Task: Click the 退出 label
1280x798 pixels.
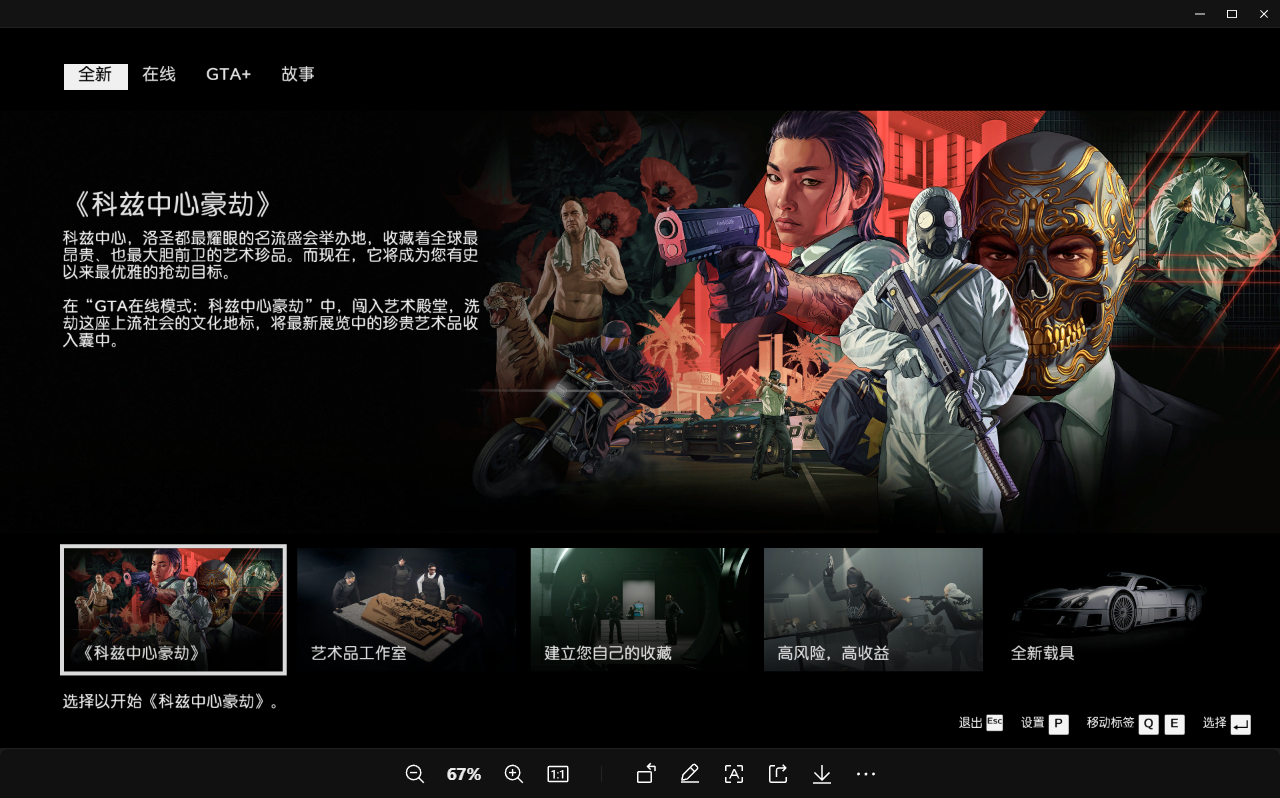Action: (971, 723)
